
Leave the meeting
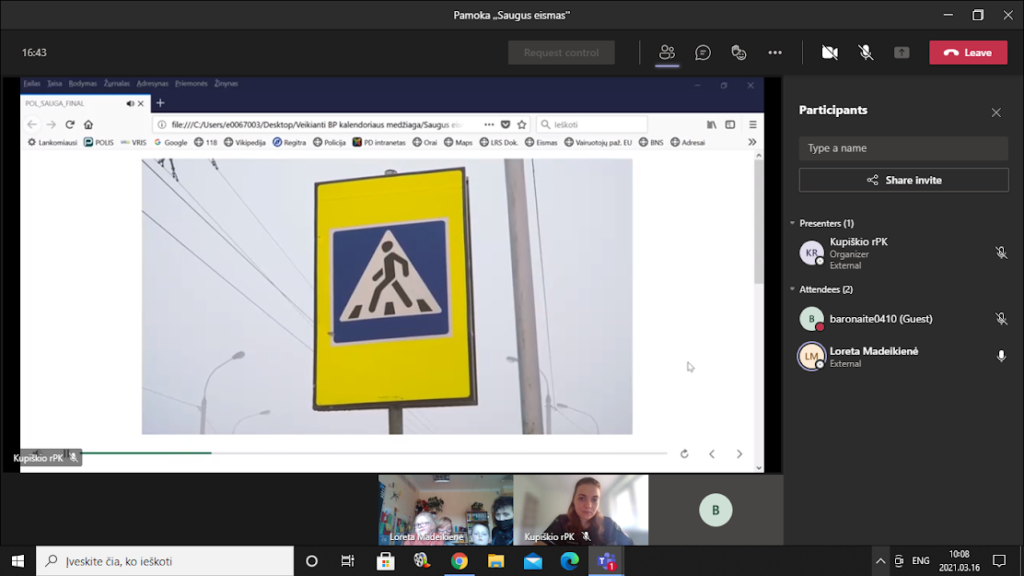point(968,53)
